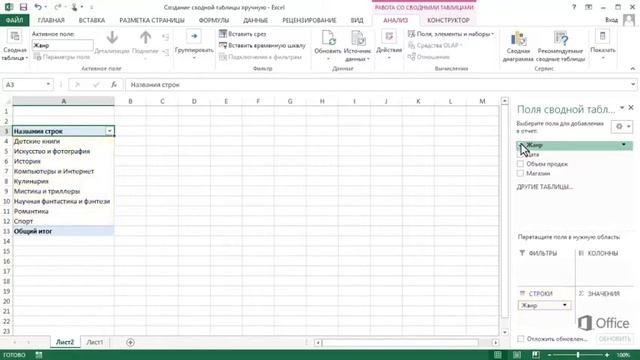Click ДРУГИЕ ТАБЛИЦЫ link
This screenshot has width=640, height=360.
544,187
